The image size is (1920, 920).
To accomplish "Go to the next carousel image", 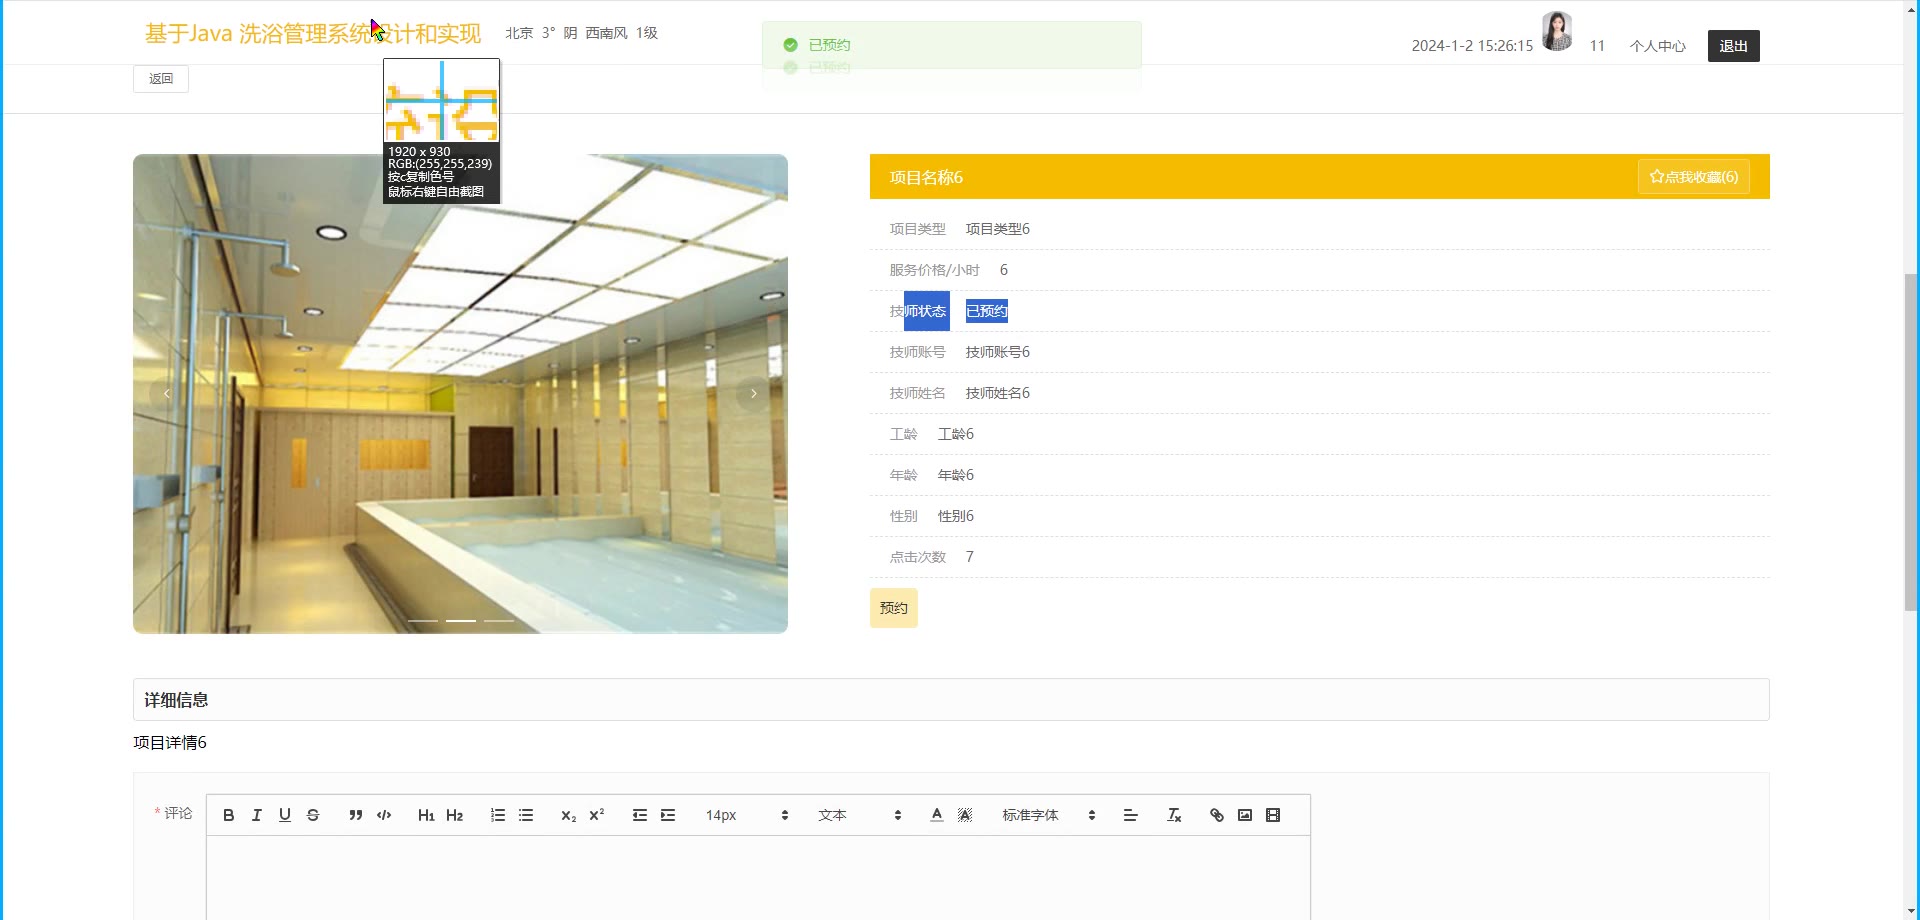I will pyautogui.click(x=753, y=394).
